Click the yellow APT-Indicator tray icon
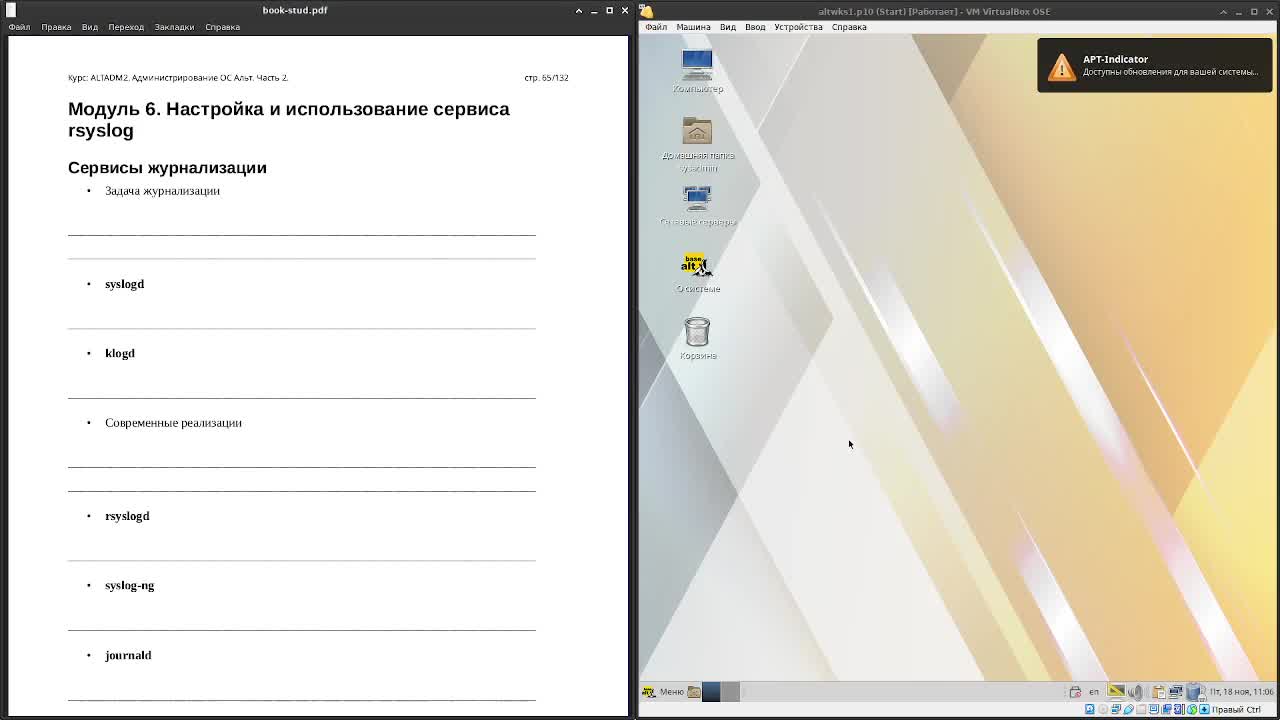The image size is (1280, 720). coord(1116,691)
